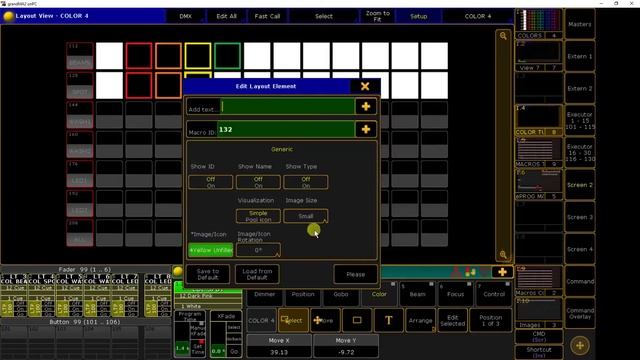The height and width of the screenshot is (360, 640).
Task: Edit the Macro ID field showing 132
Action: click(286, 129)
